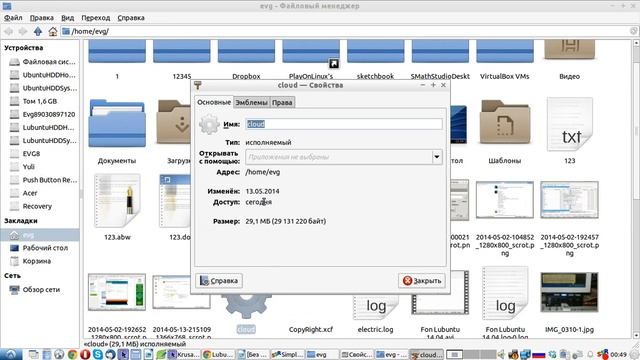Select the sketchbook folder

pyautogui.click(x=375, y=51)
